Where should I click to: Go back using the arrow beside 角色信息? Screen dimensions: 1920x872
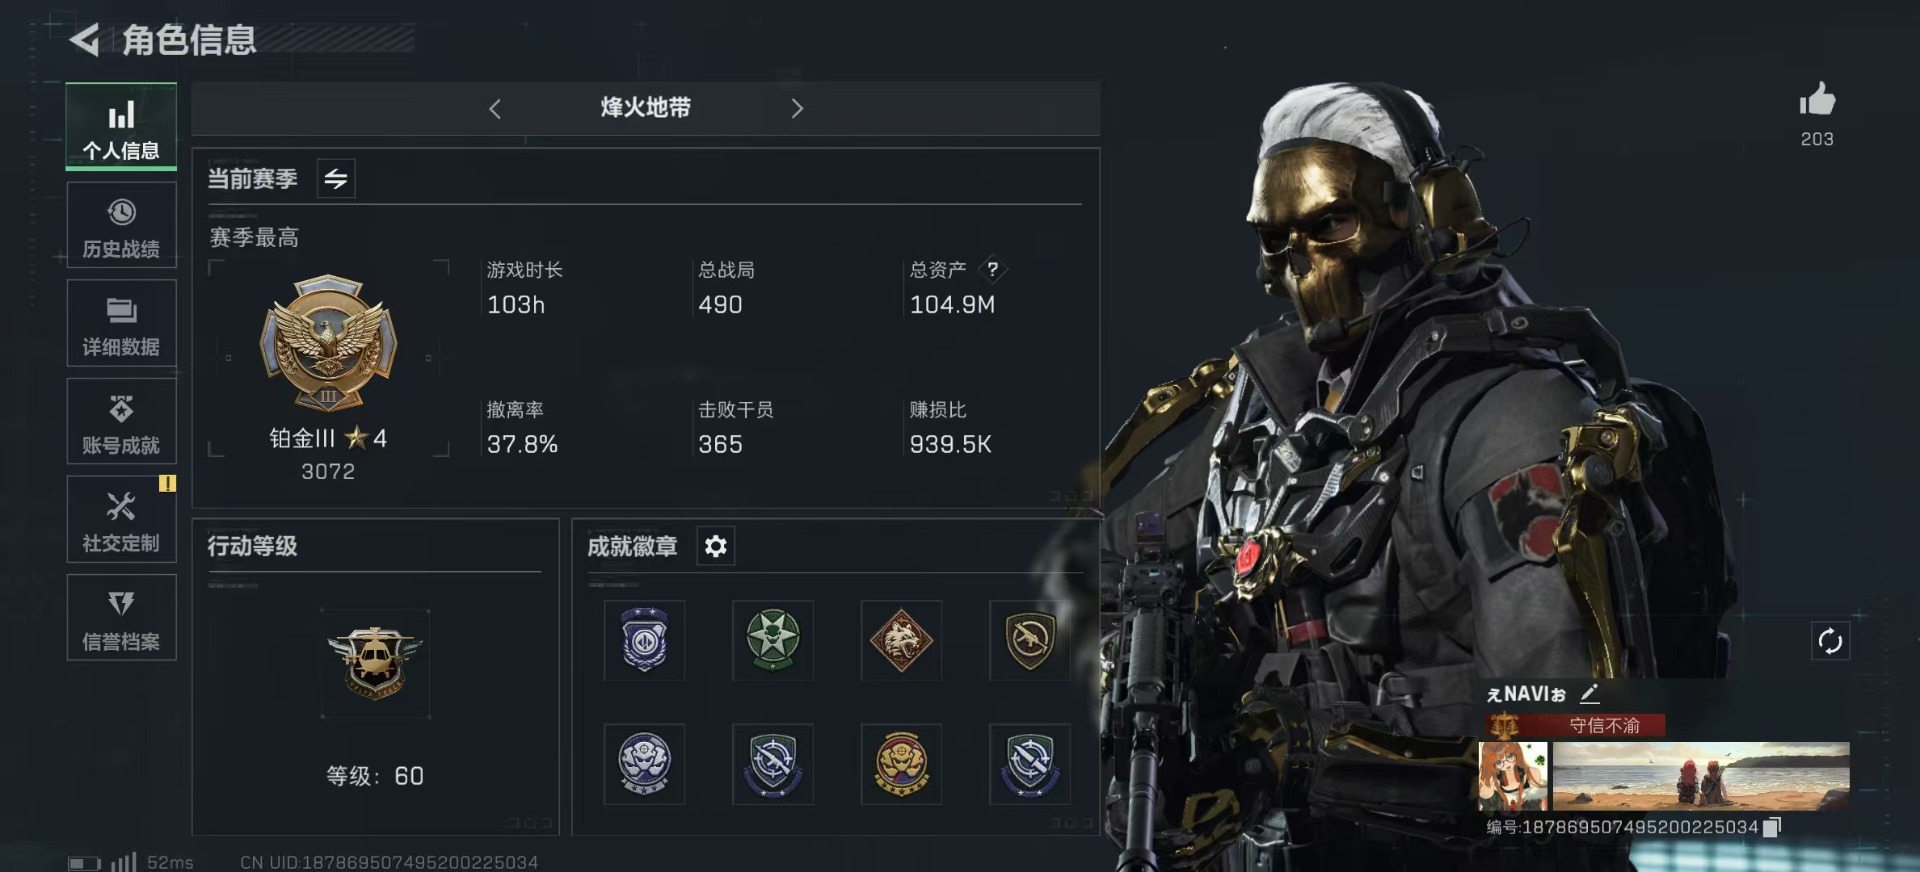[x=84, y=40]
